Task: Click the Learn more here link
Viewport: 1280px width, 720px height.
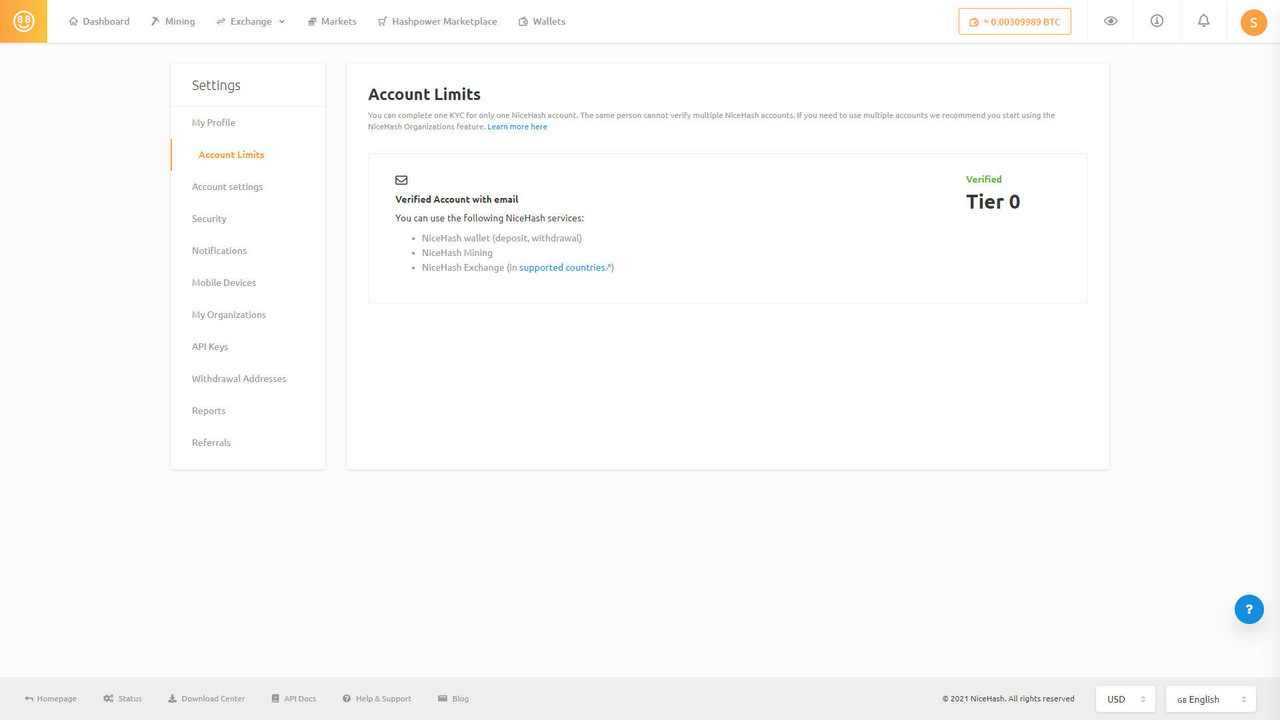Action: [x=517, y=126]
